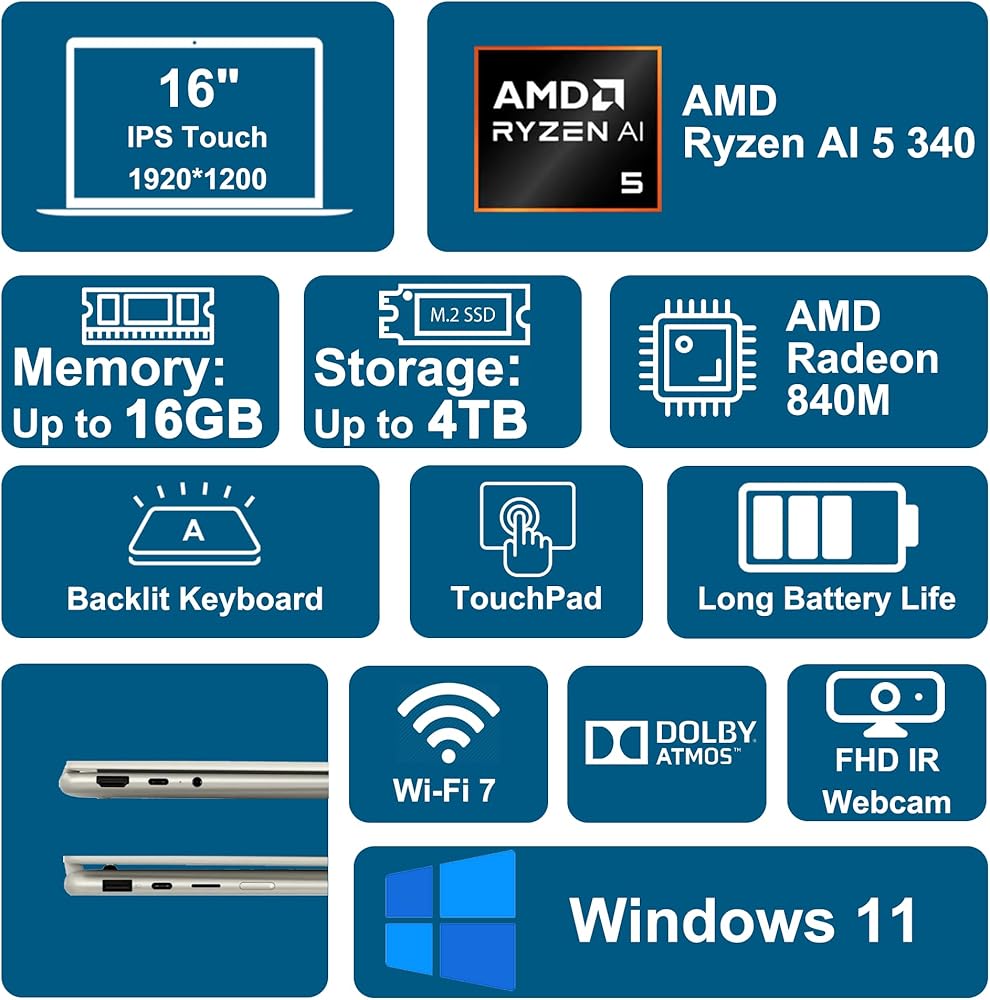Click the AMD Ryzen AI 5 chip badge

point(568,128)
